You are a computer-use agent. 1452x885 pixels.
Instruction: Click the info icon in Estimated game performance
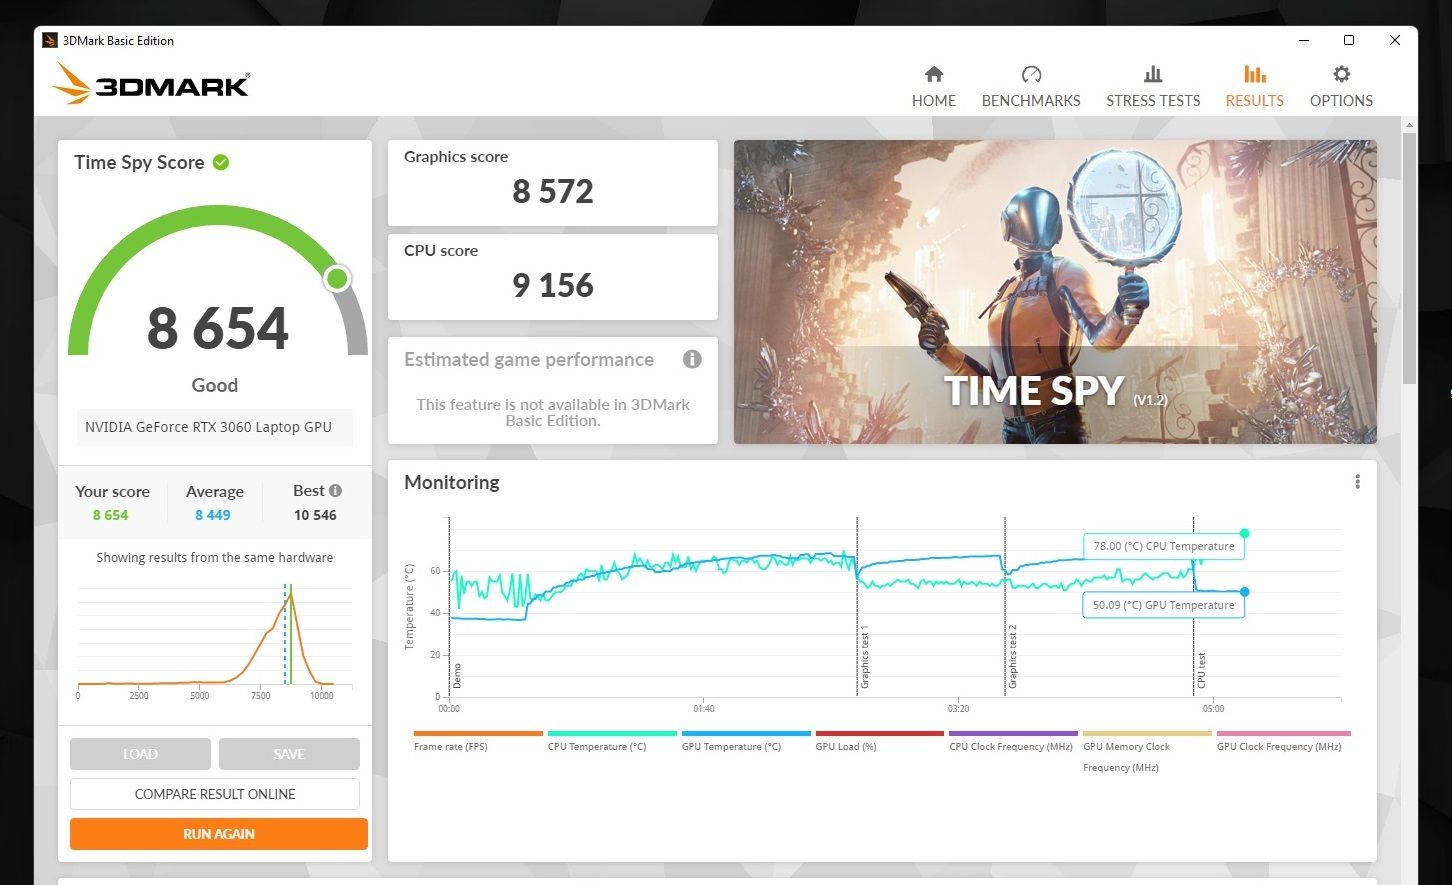coord(692,359)
